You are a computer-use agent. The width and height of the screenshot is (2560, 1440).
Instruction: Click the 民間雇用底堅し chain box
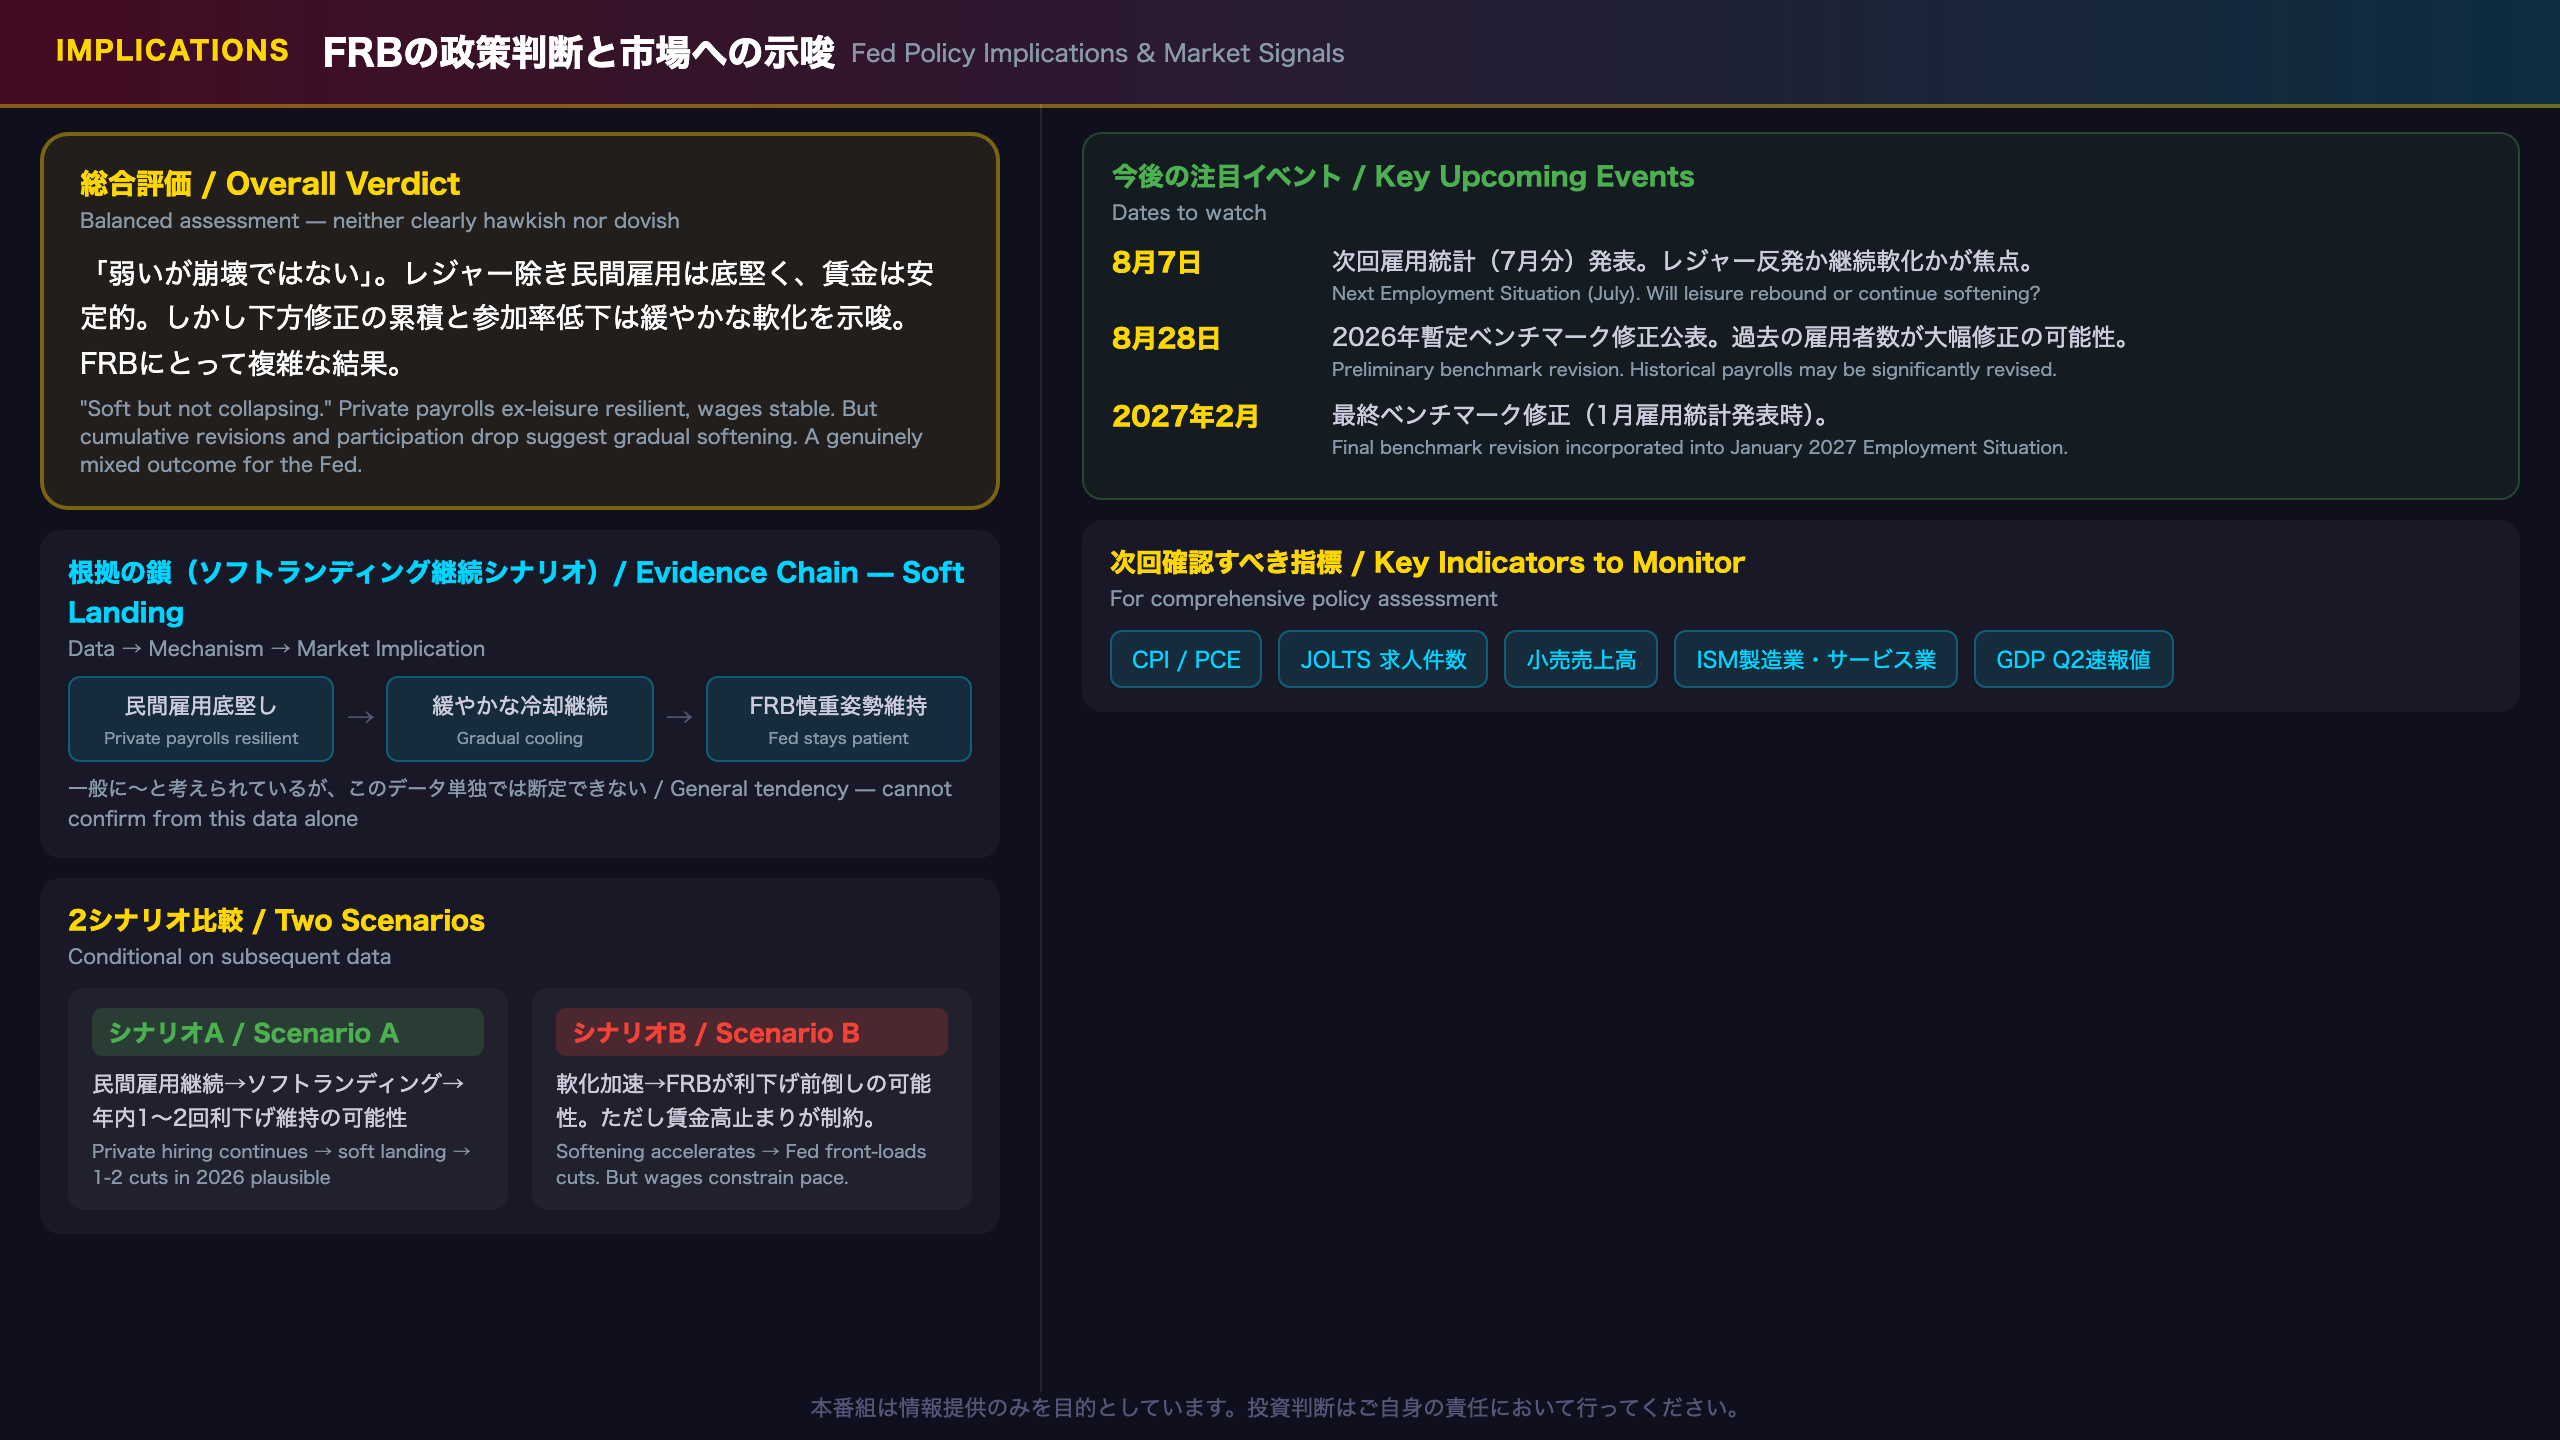click(201, 719)
